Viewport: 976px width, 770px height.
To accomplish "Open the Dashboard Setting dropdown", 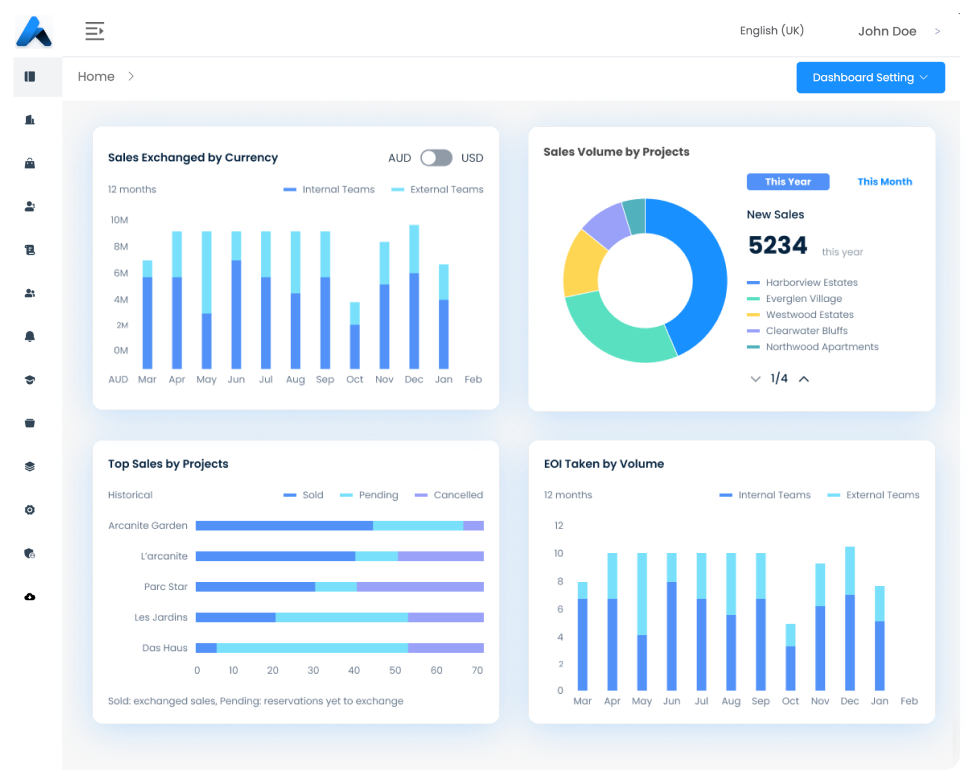I will [x=870, y=78].
